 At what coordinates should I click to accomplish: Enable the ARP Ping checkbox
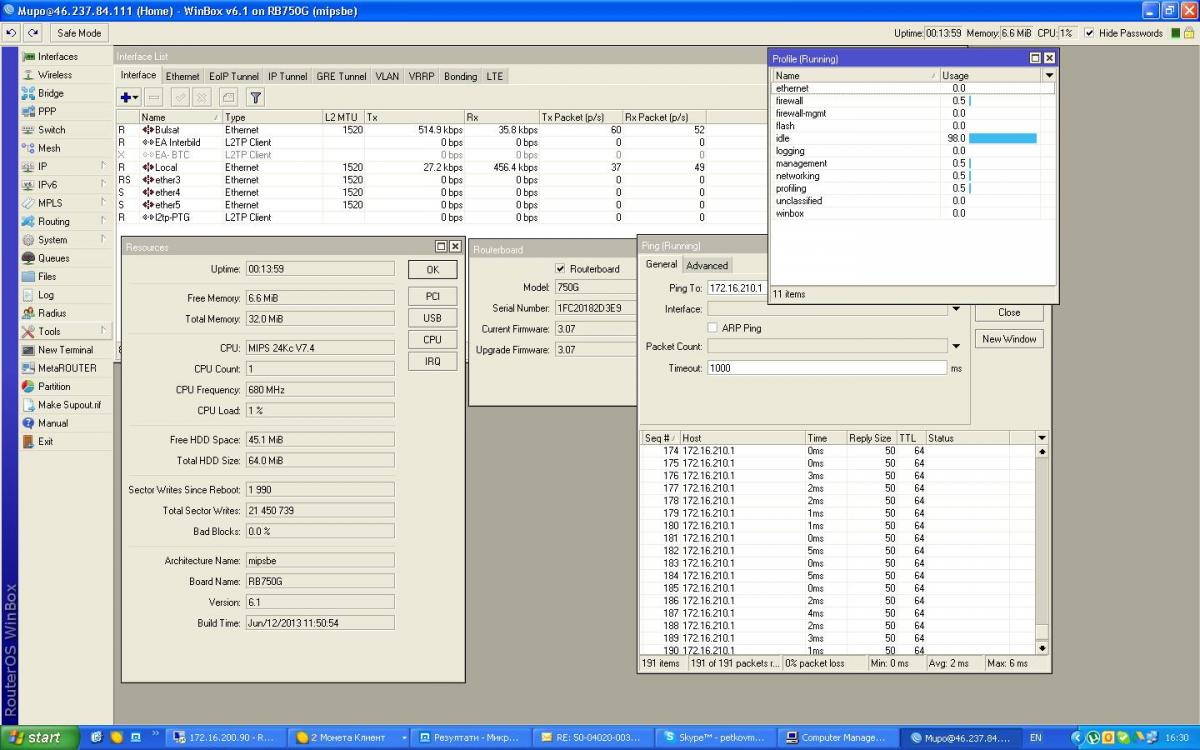pos(712,328)
